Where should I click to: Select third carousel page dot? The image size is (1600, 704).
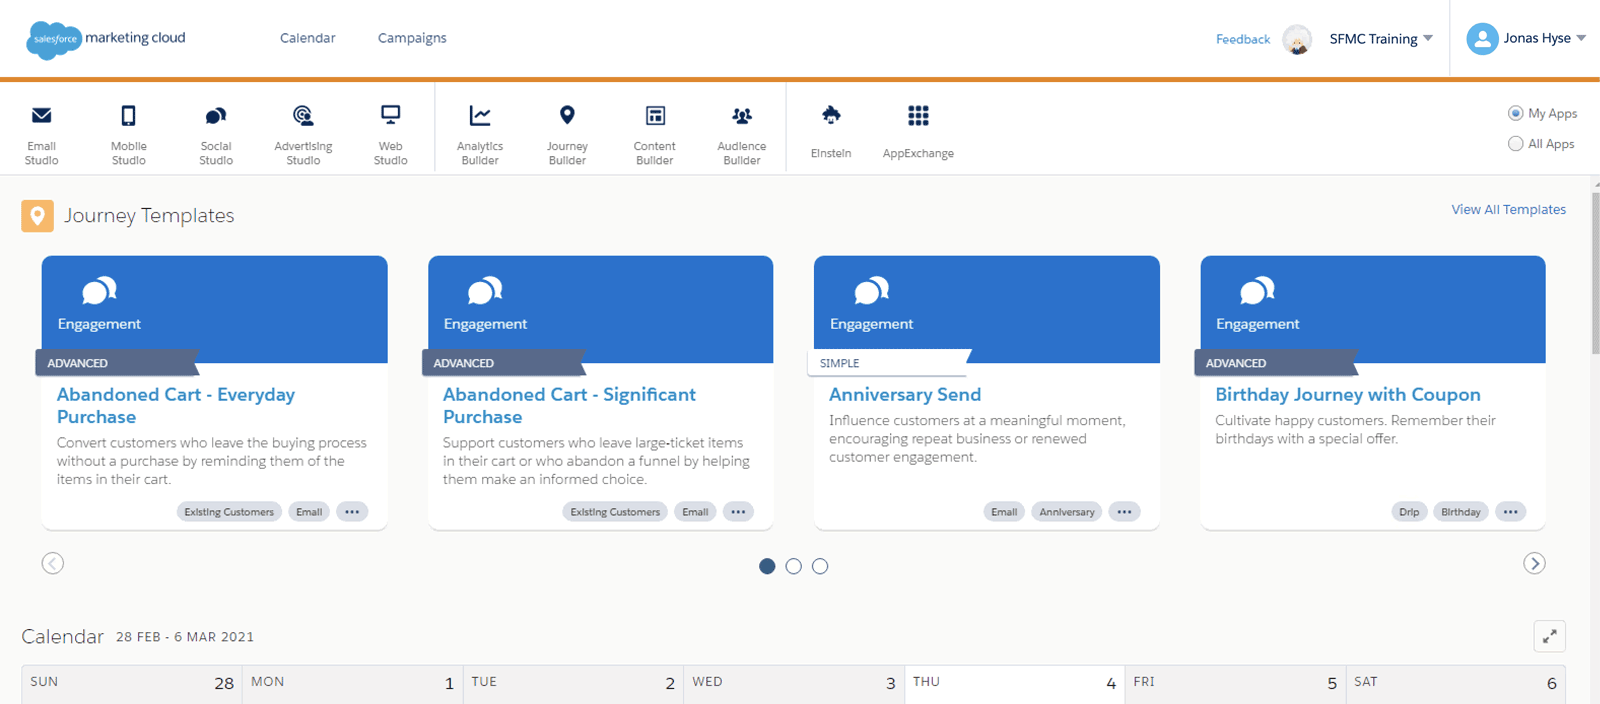click(x=820, y=566)
